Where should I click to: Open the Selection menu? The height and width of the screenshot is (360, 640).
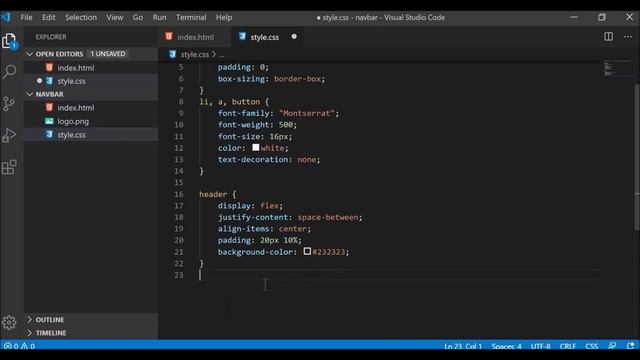pyautogui.click(x=81, y=17)
